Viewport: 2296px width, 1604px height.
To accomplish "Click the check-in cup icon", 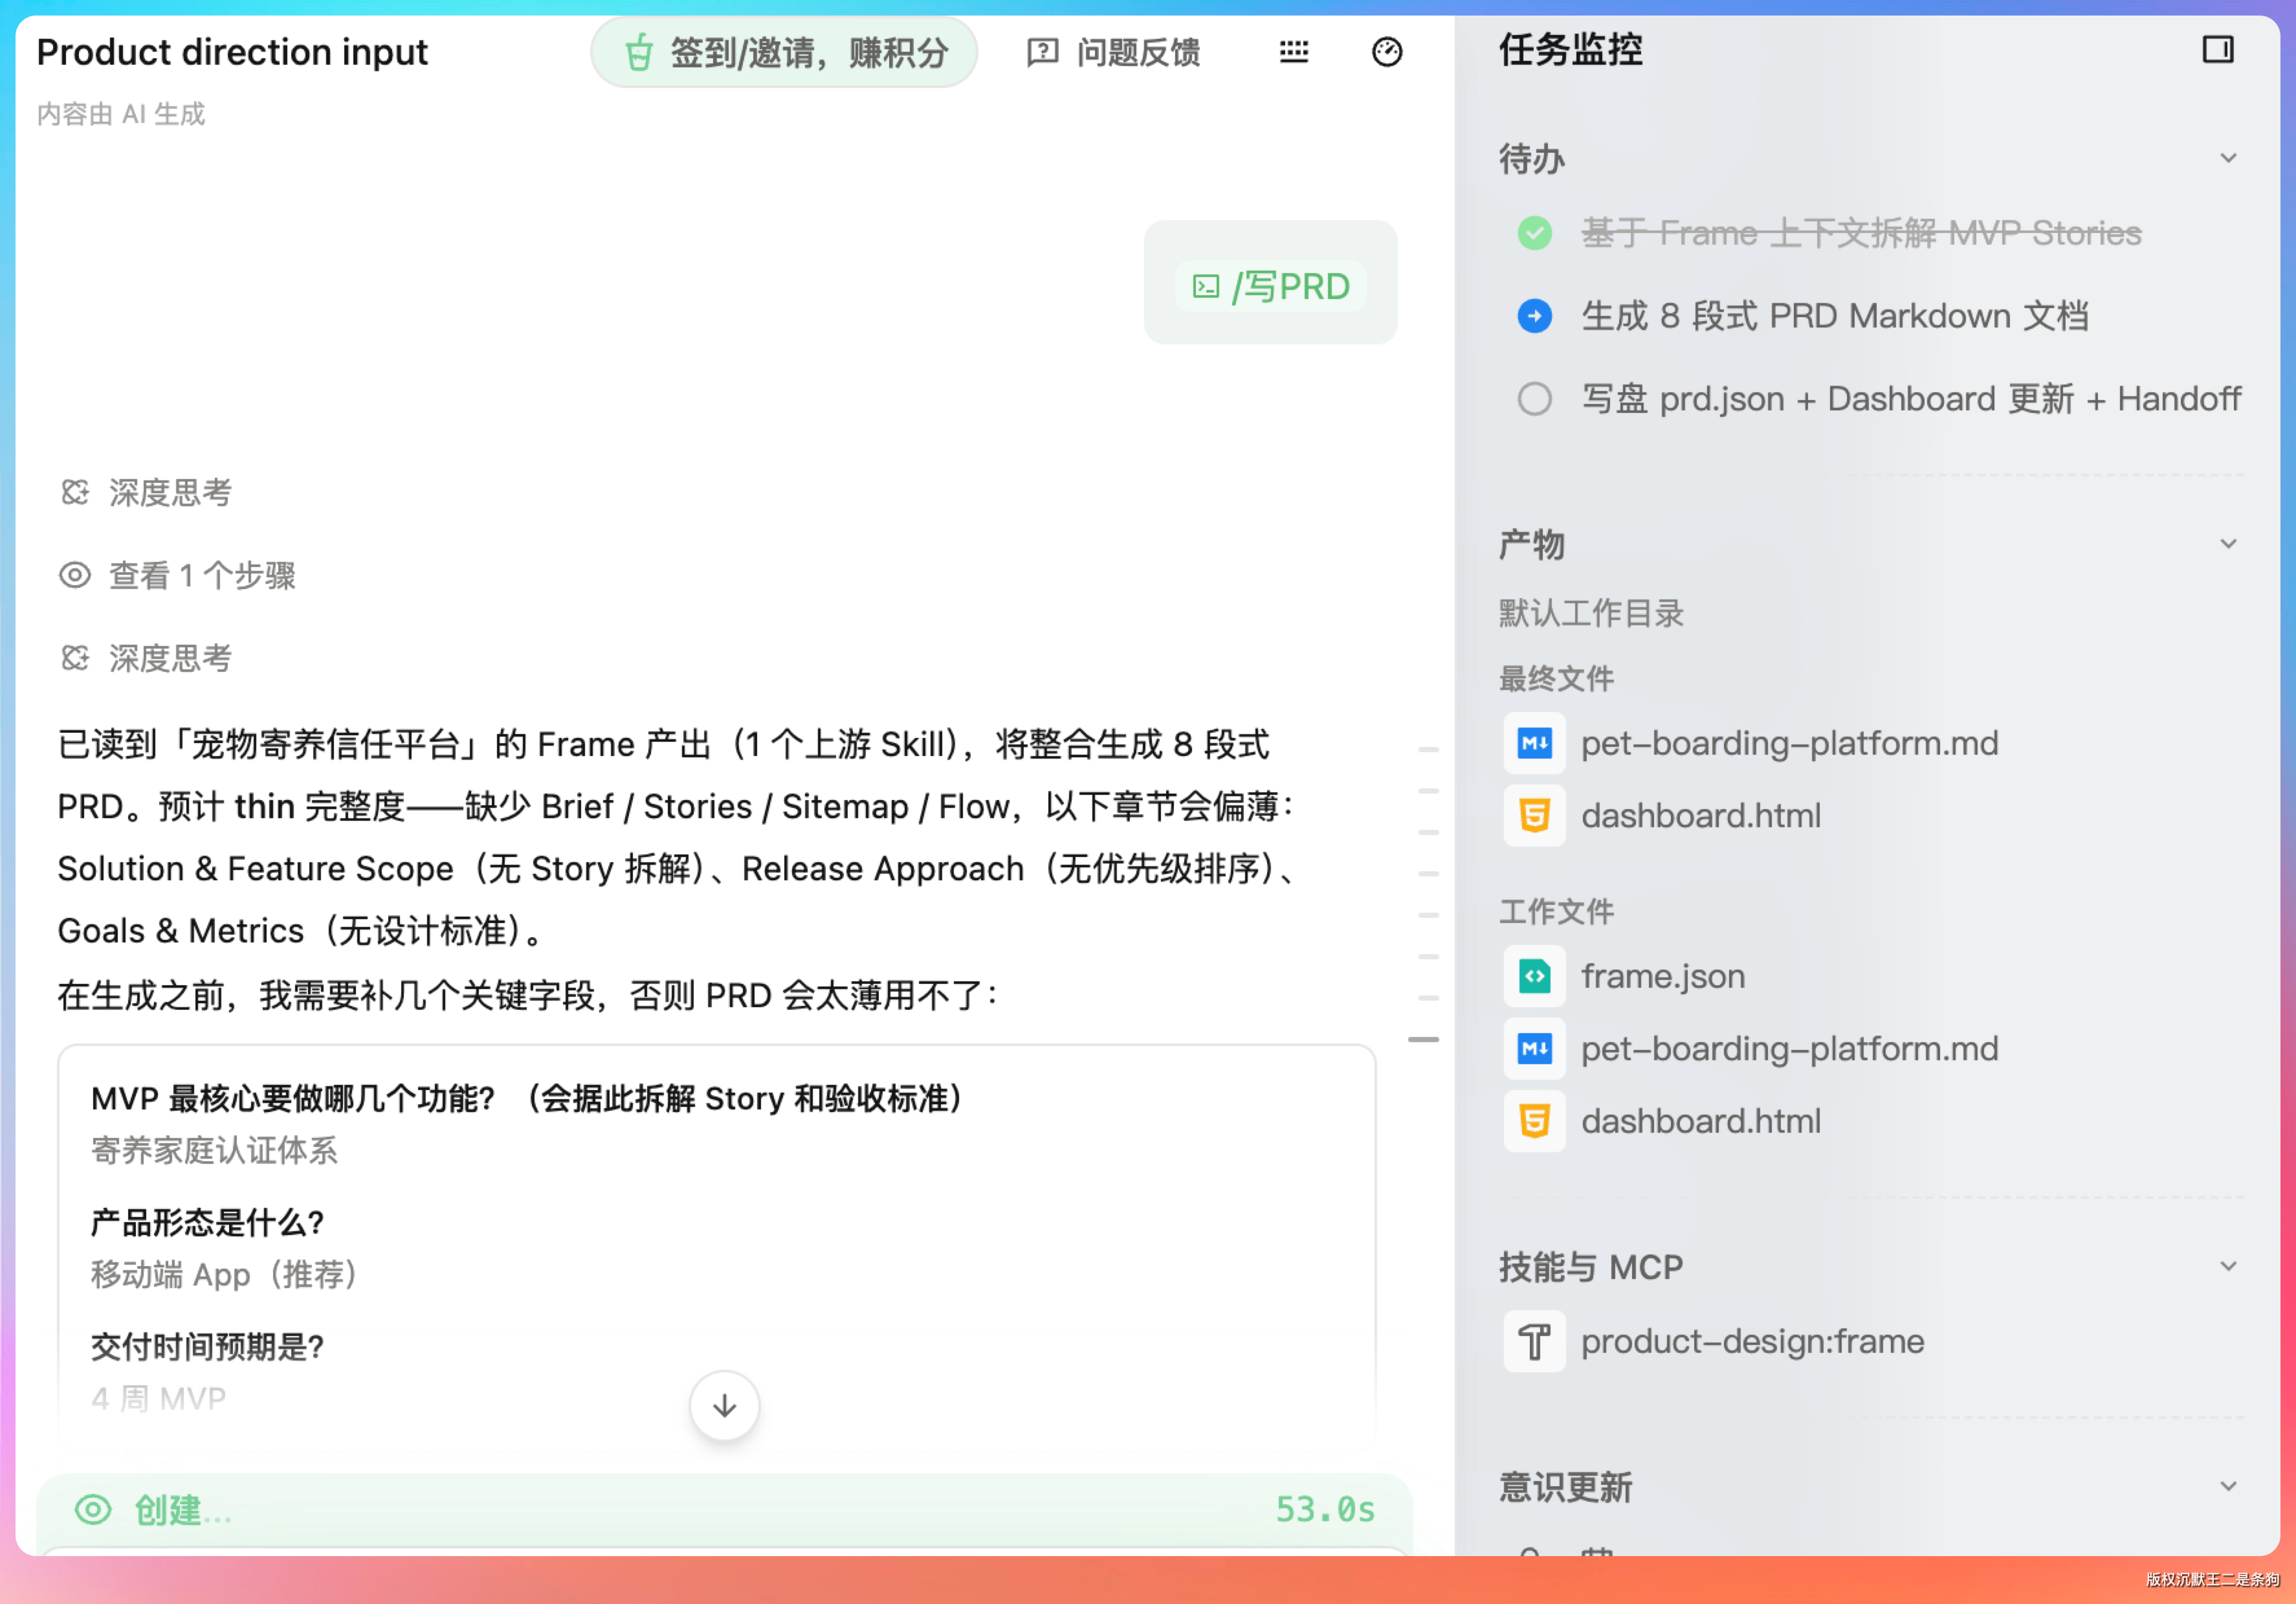I will [x=639, y=52].
